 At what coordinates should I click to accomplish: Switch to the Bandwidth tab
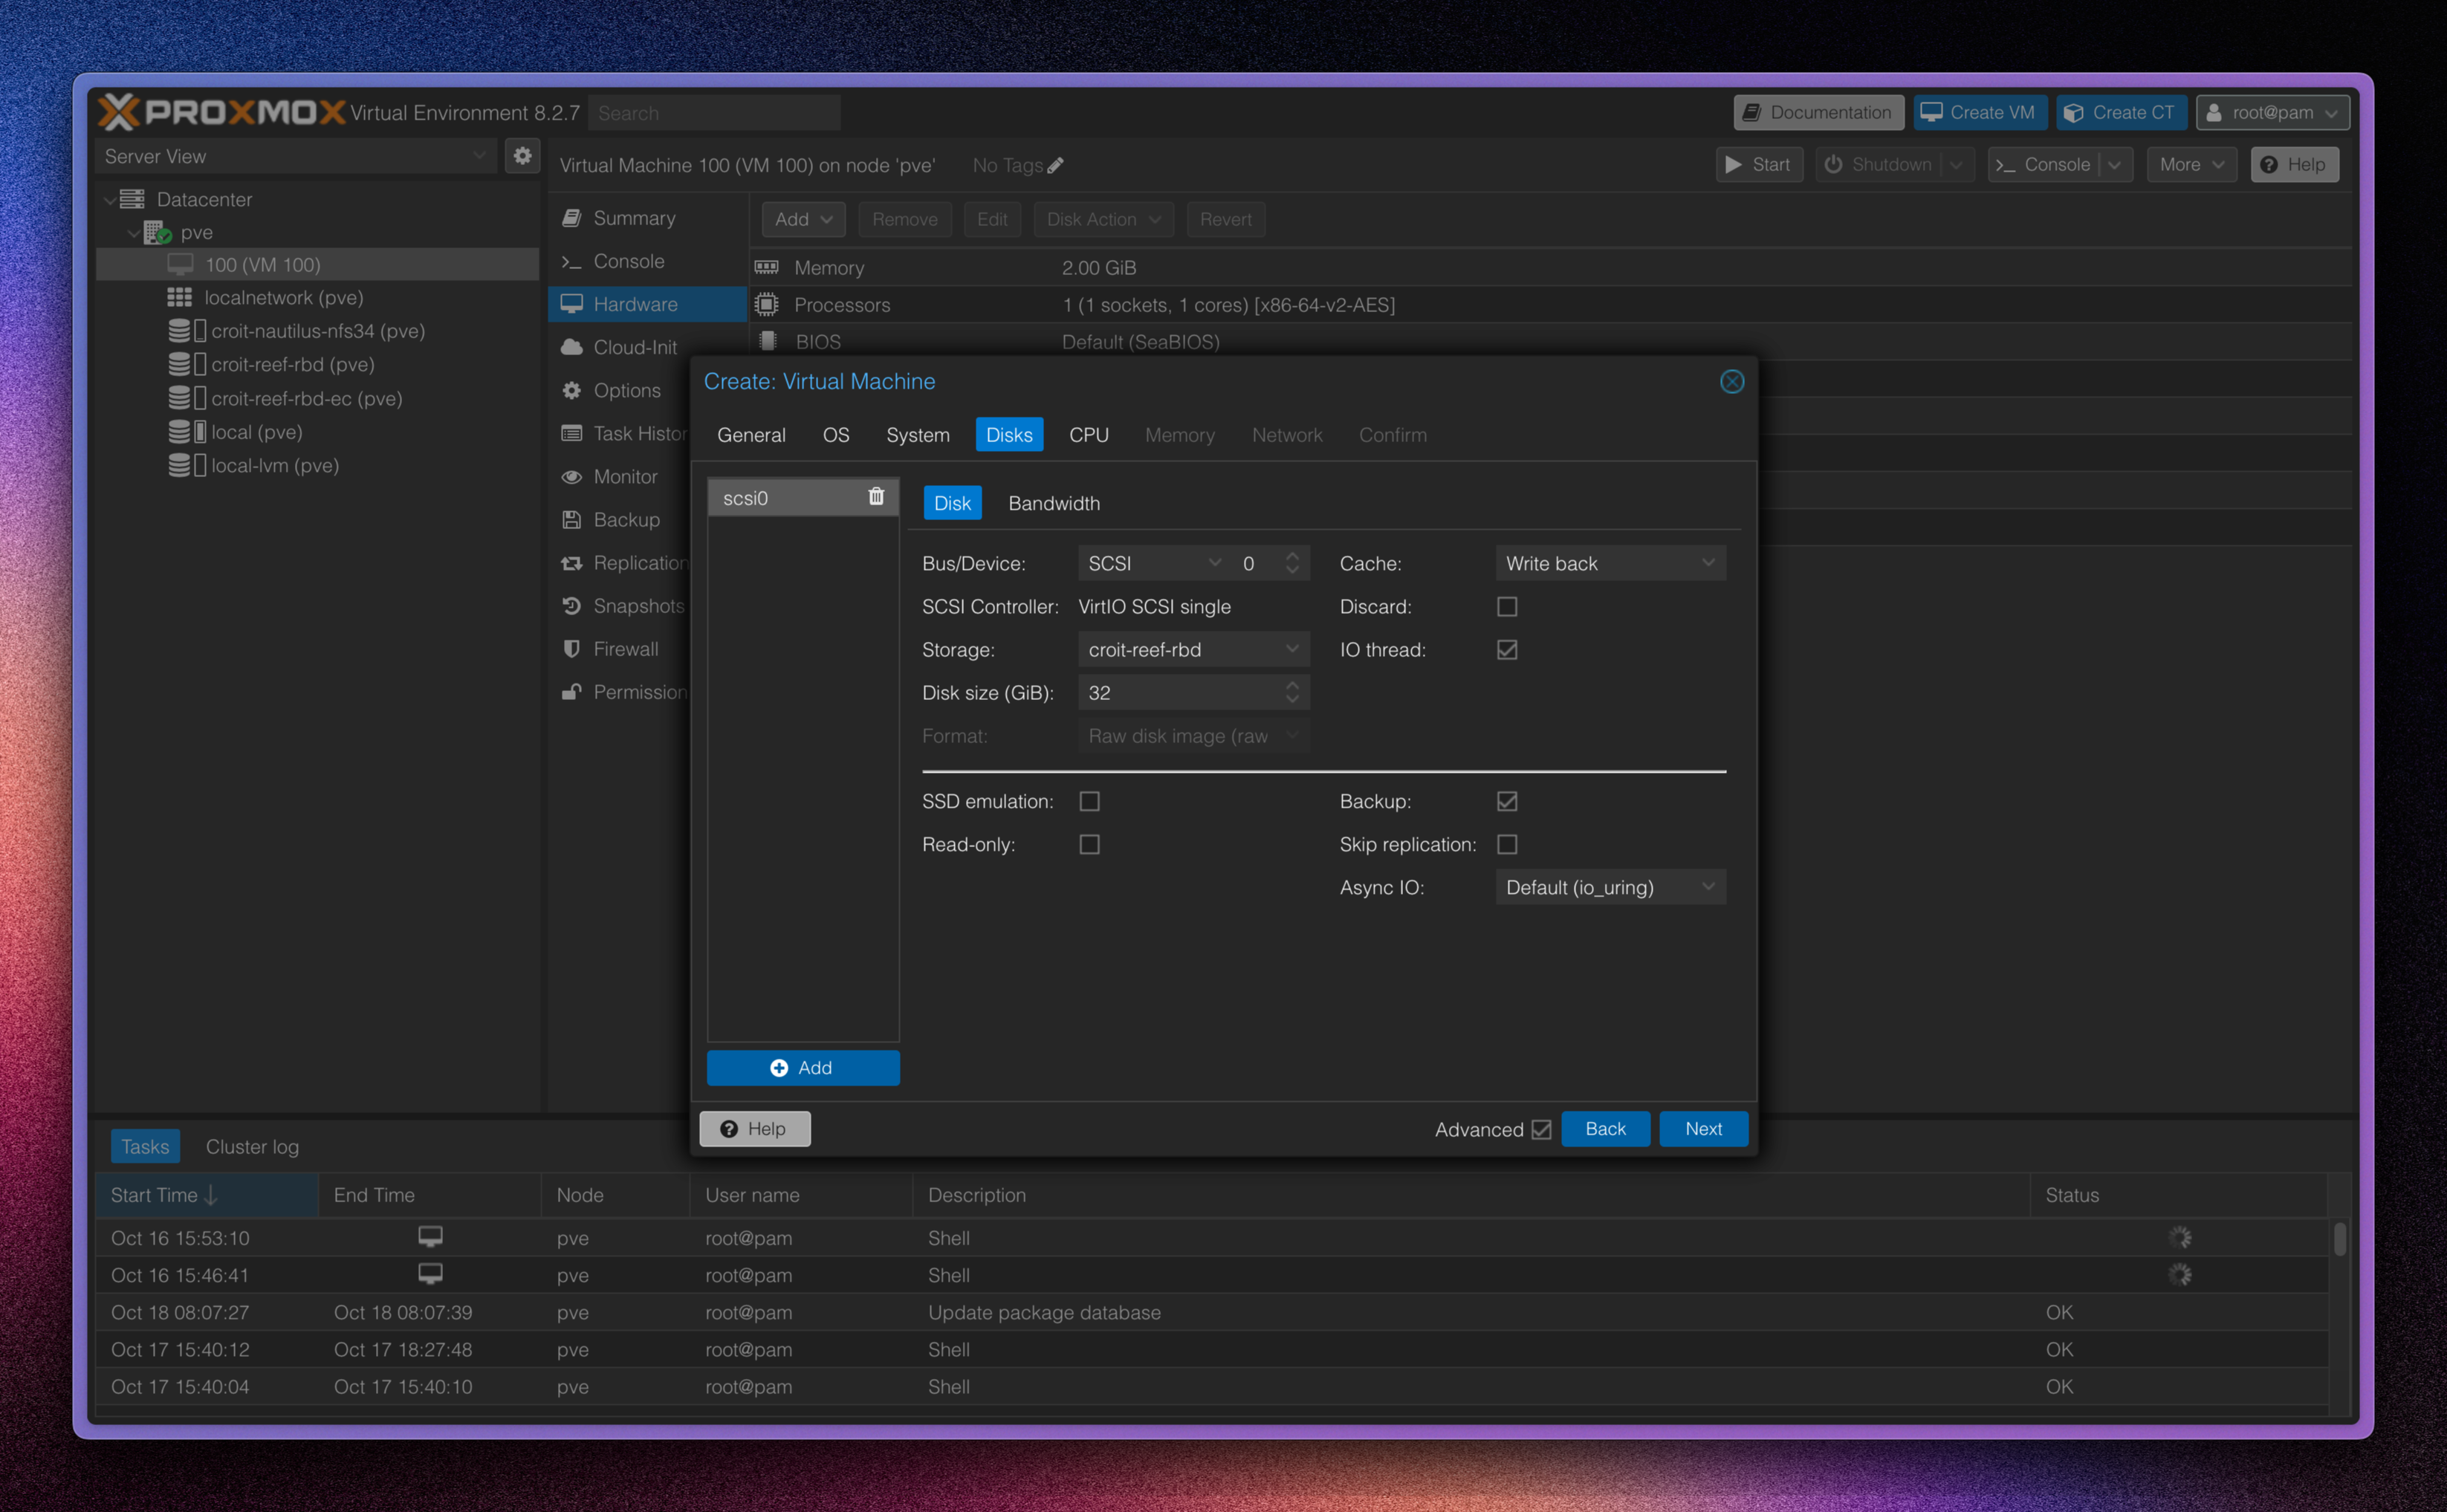coord(1054,503)
